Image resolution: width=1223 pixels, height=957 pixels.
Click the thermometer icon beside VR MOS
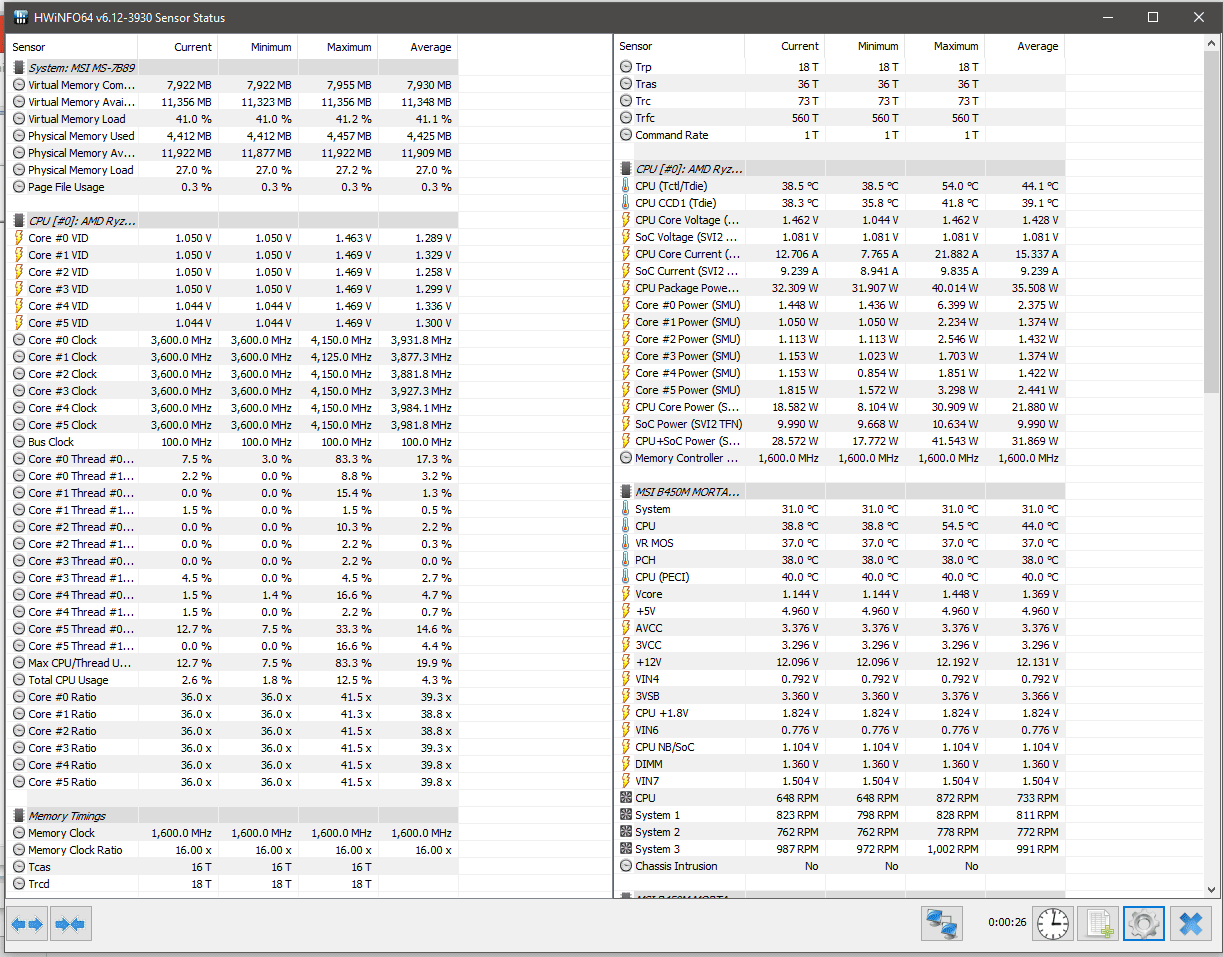(x=626, y=543)
